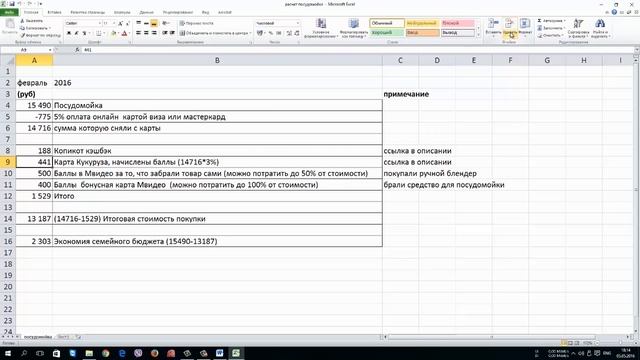Select the orange Ввод cell style swatch
This screenshot has width=640, height=360.
pyautogui.click(x=422, y=33)
